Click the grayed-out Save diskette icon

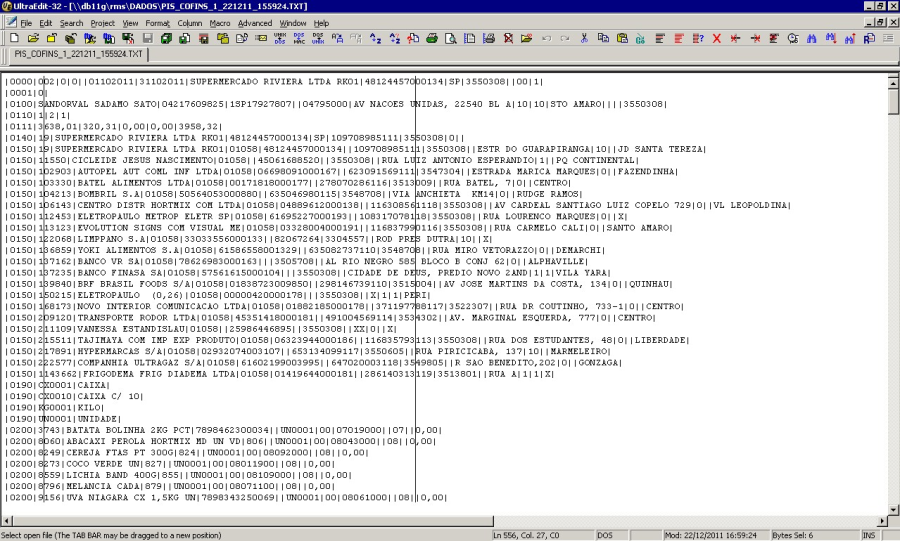(x=148, y=38)
